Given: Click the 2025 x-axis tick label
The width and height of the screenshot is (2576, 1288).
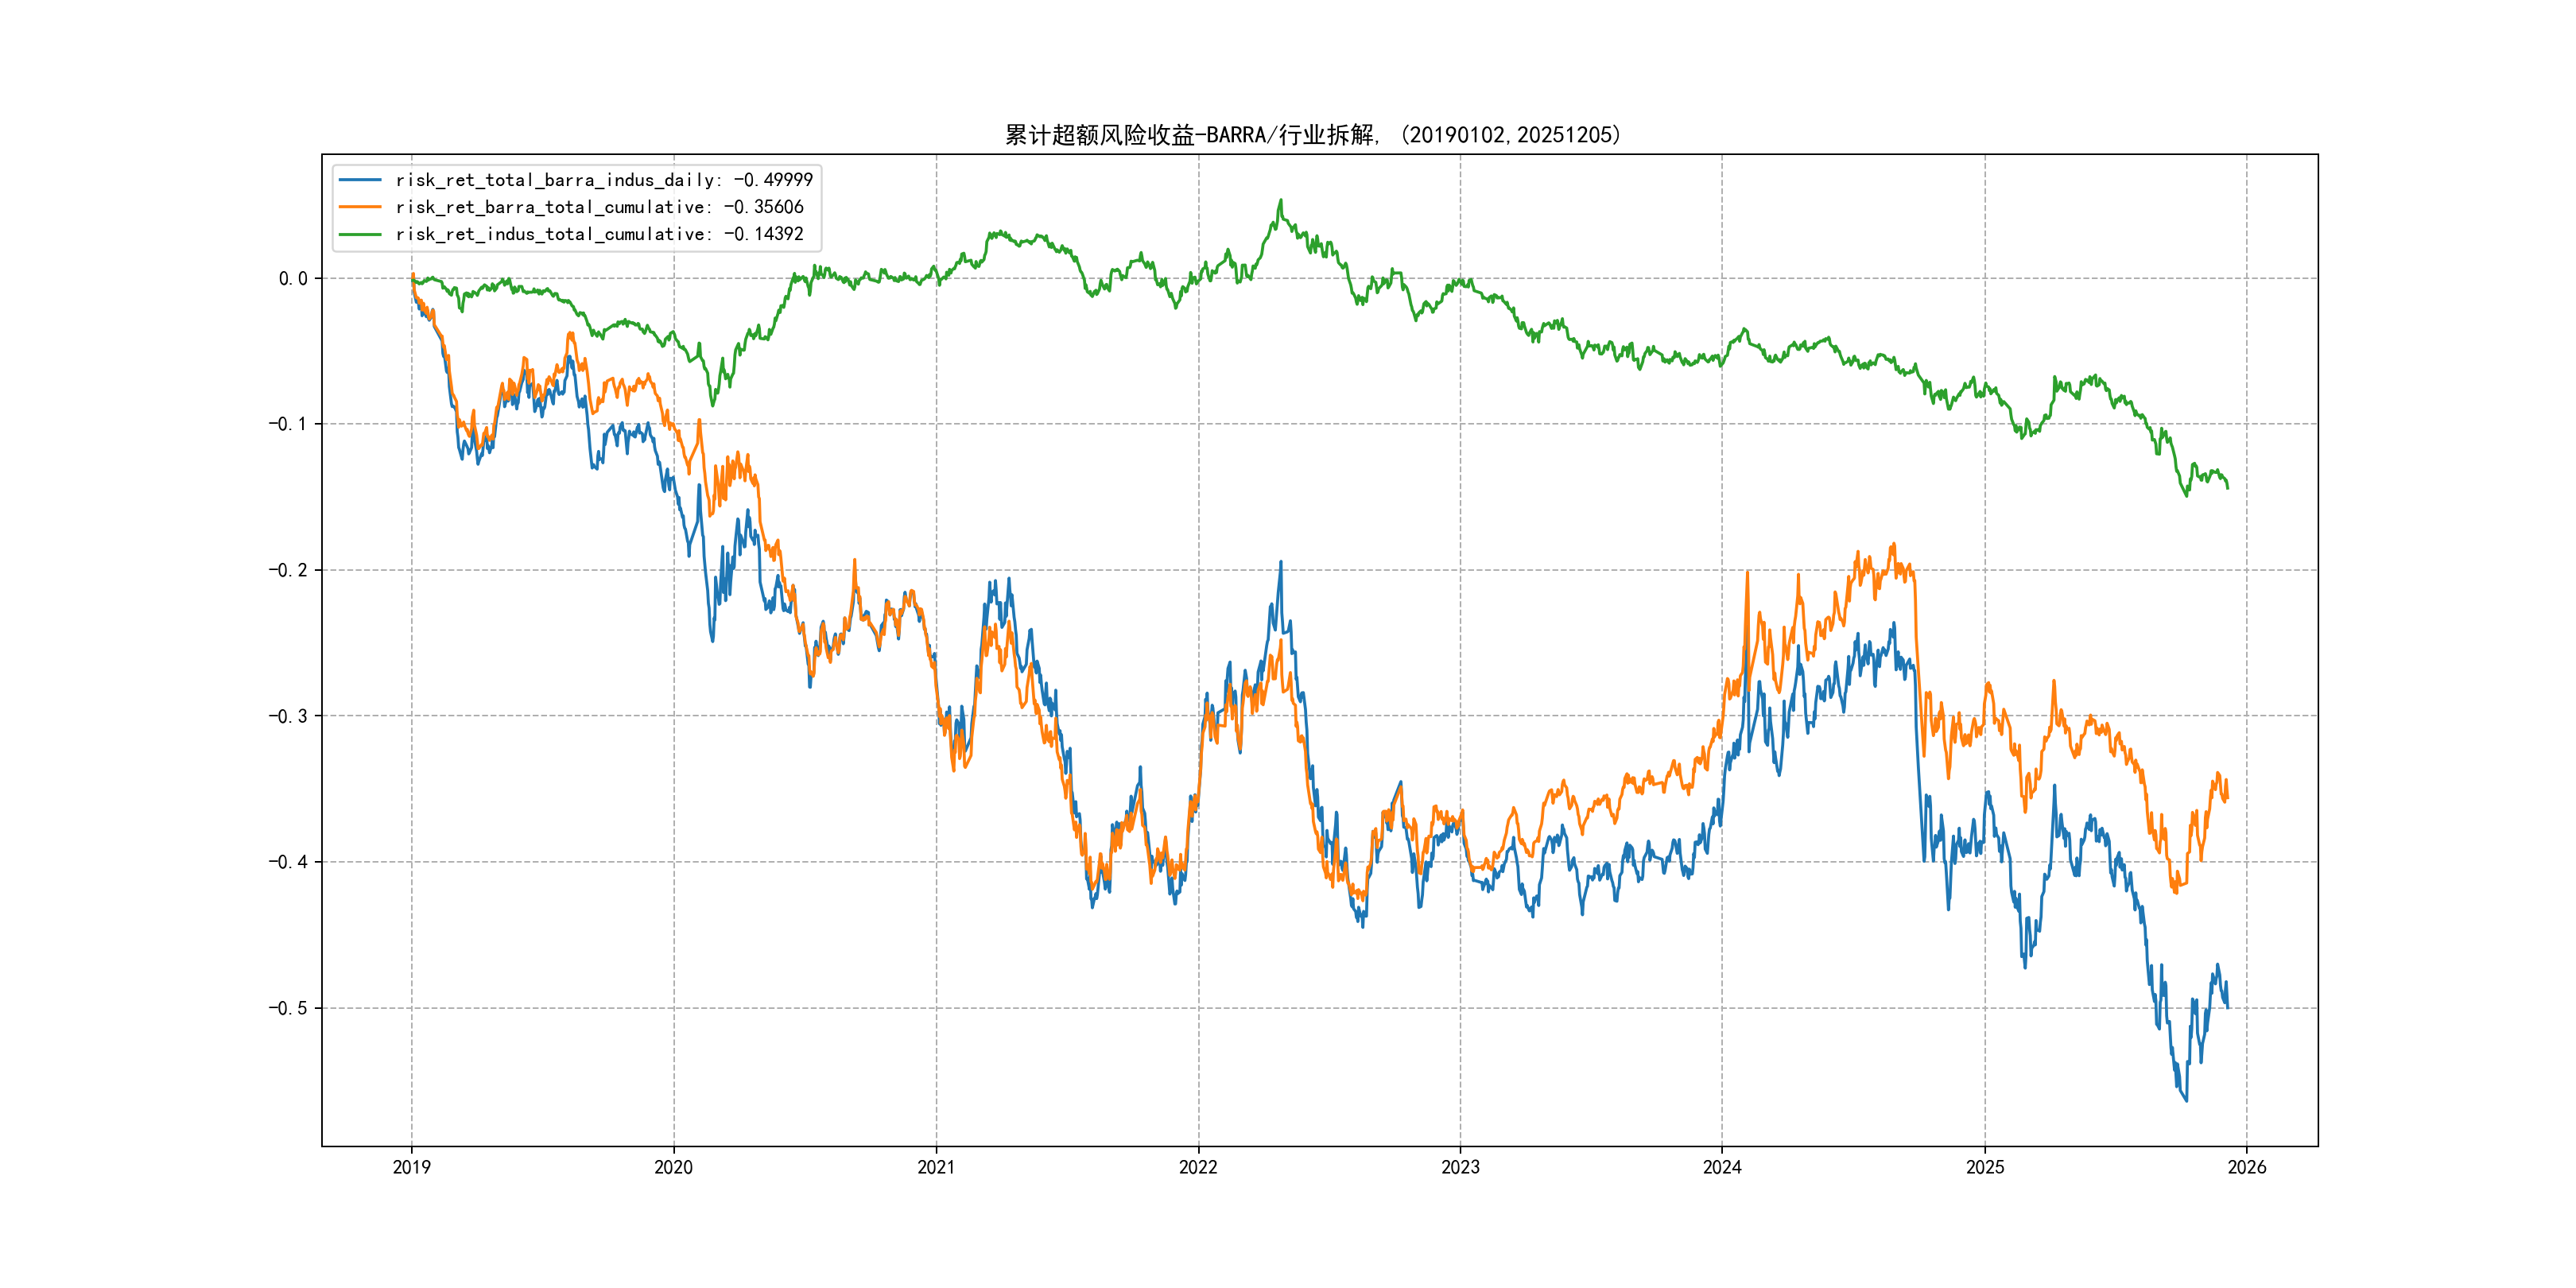Looking at the screenshot, I should pos(1985,1167).
